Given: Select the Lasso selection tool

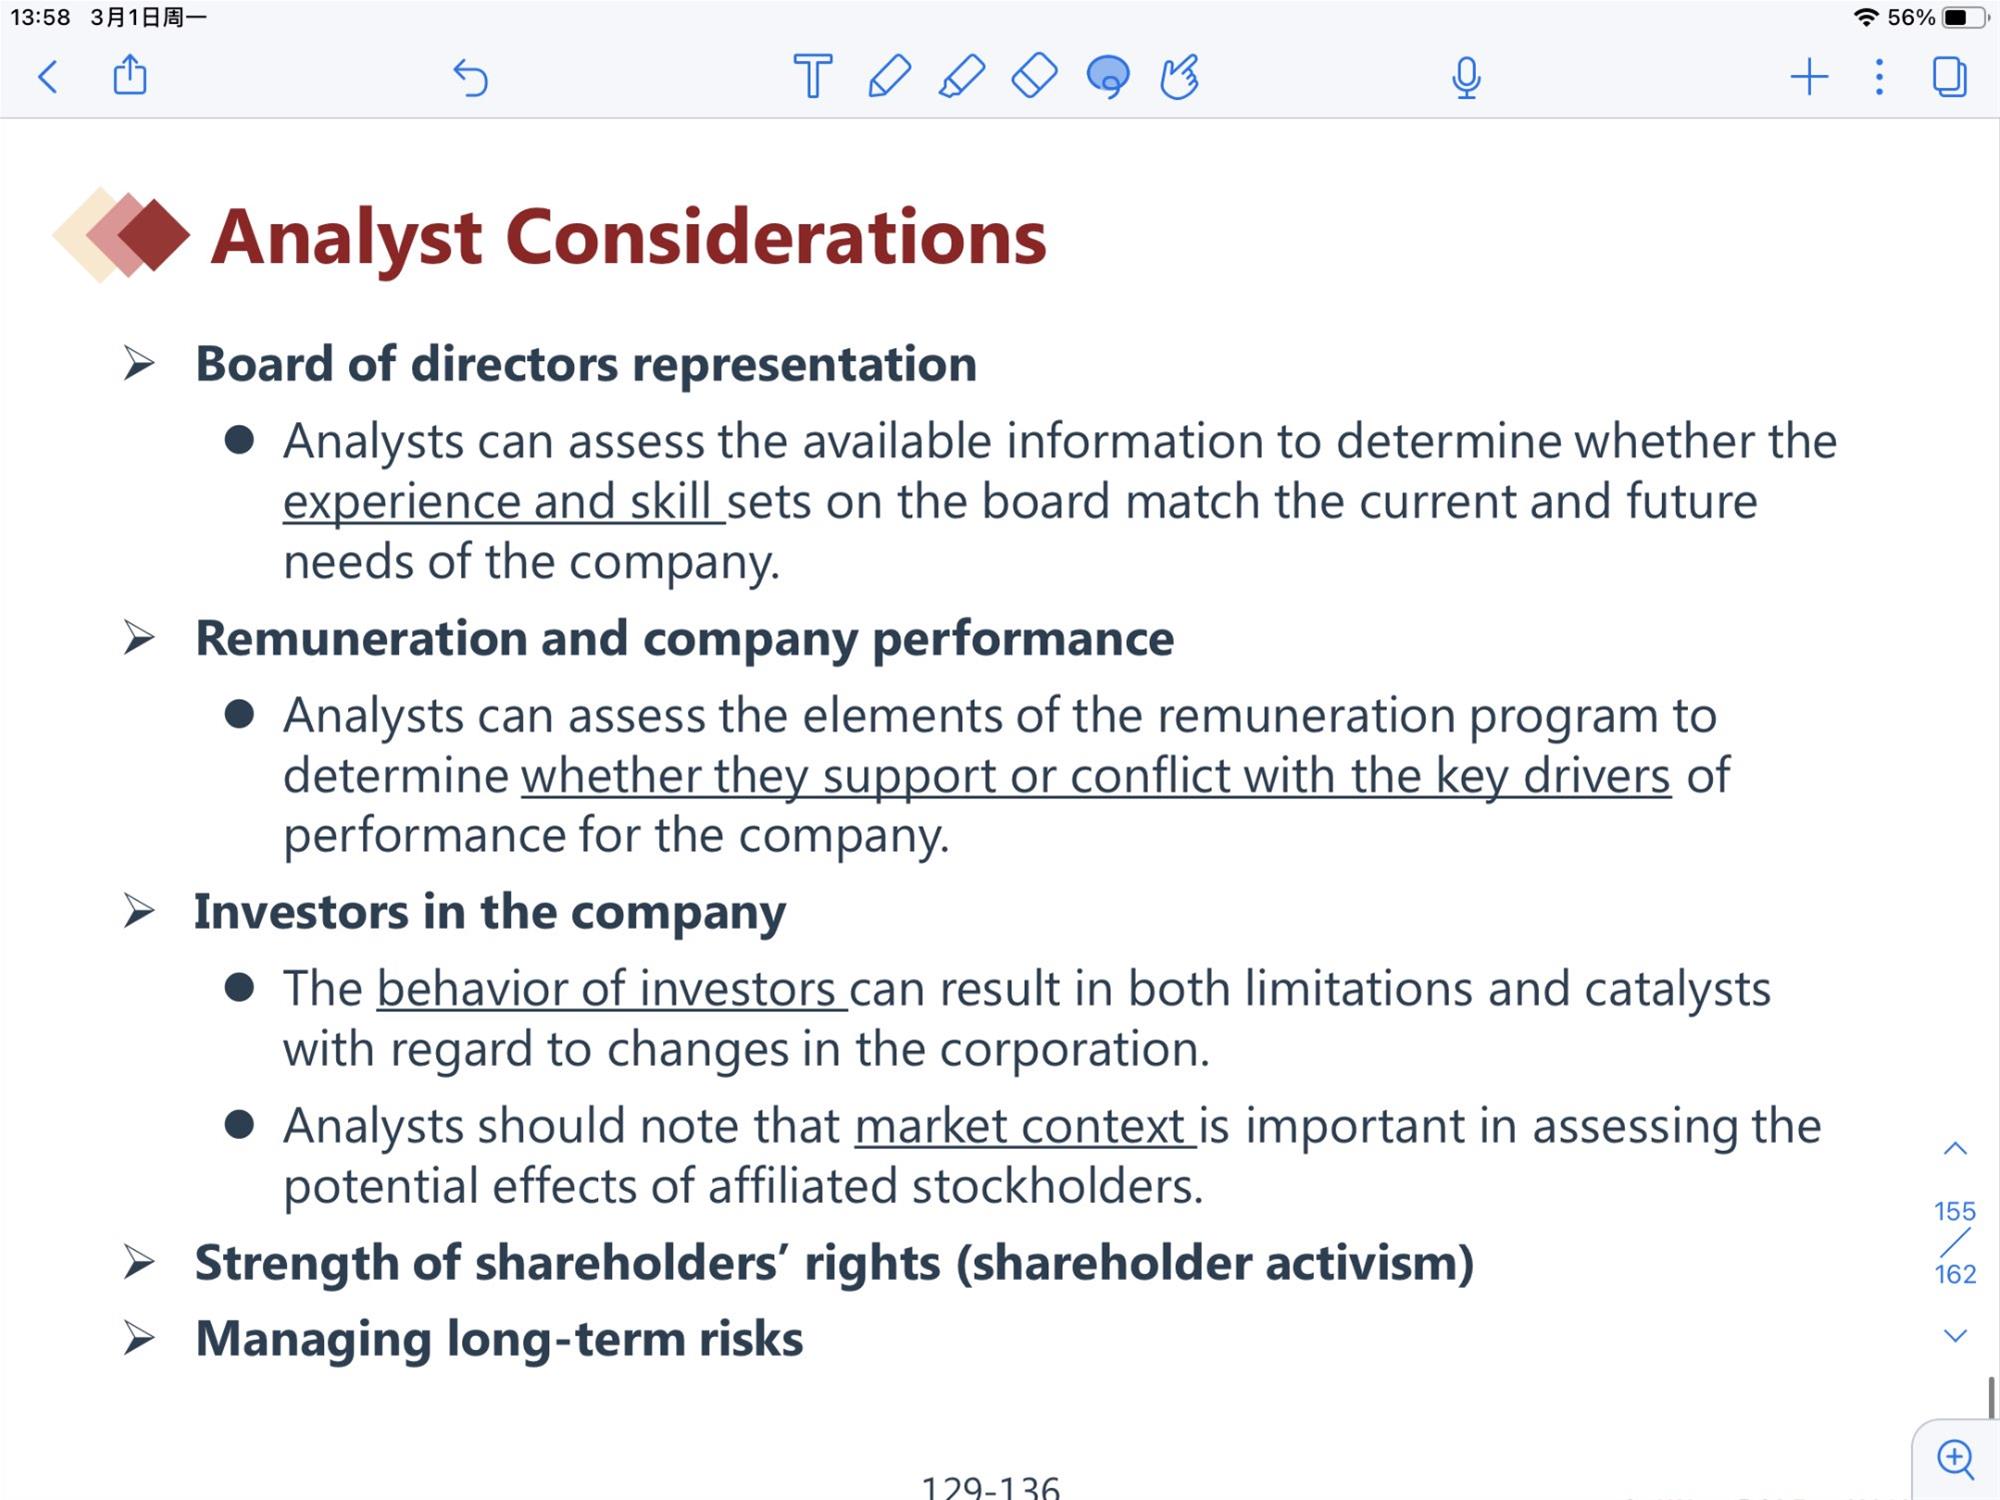Looking at the screenshot, I should click(x=1108, y=77).
